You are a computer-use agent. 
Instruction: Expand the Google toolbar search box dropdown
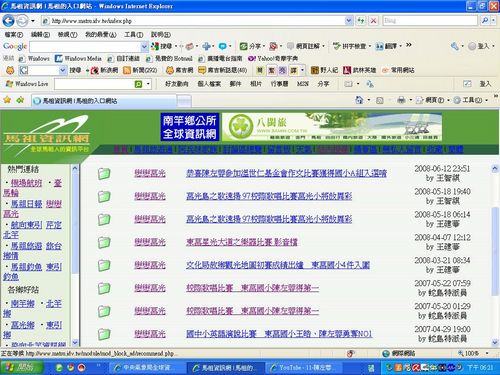click(x=145, y=46)
